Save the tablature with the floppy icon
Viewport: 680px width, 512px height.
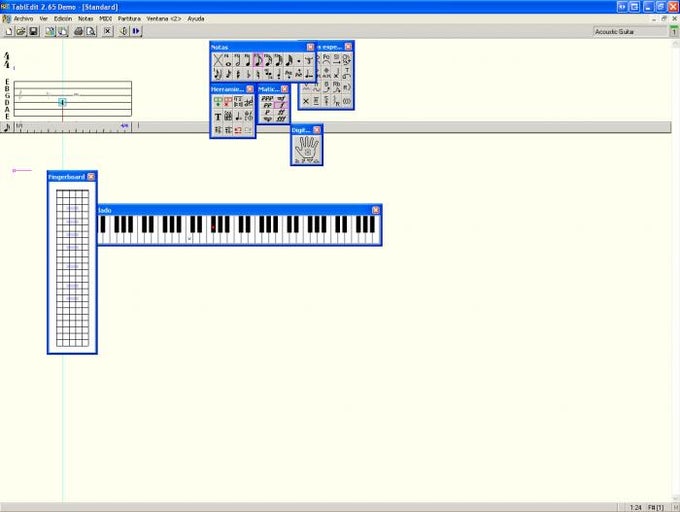pos(33,31)
